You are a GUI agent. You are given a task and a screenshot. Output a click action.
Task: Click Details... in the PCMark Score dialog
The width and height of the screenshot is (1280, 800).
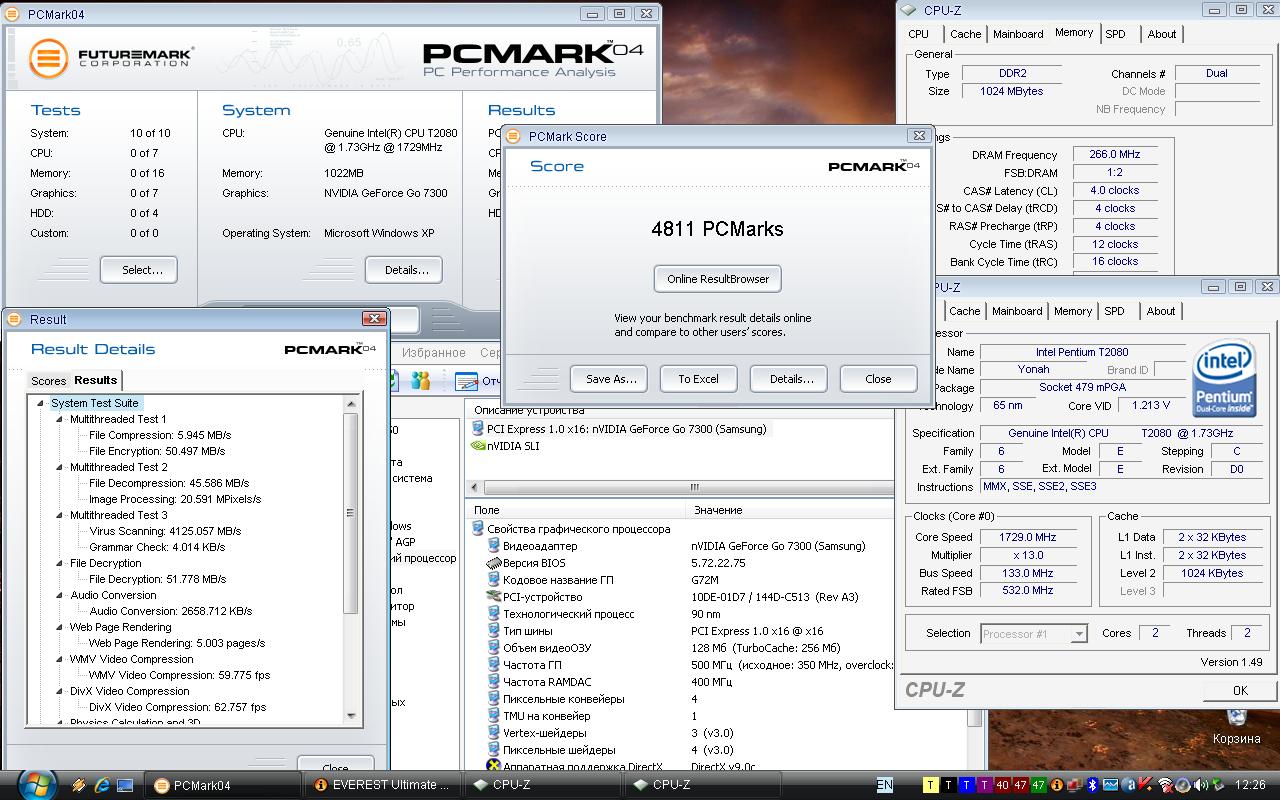[791, 379]
